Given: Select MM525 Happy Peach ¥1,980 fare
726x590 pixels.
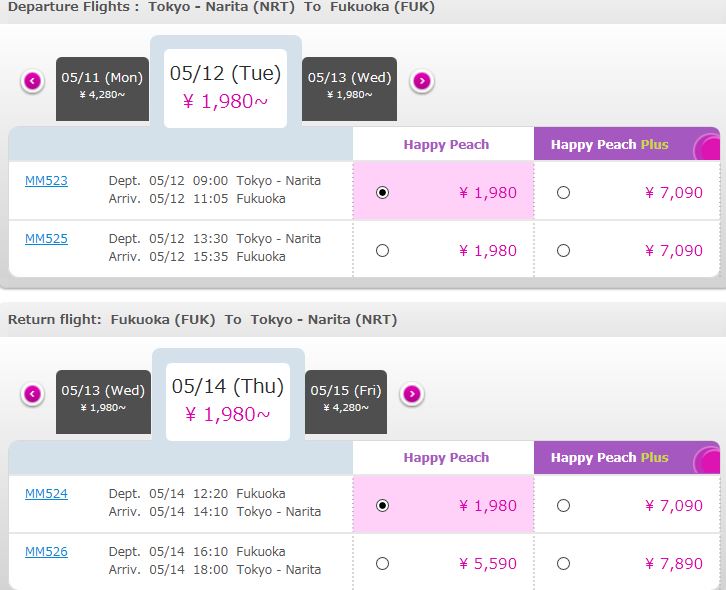Looking at the screenshot, I should click(382, 251).
